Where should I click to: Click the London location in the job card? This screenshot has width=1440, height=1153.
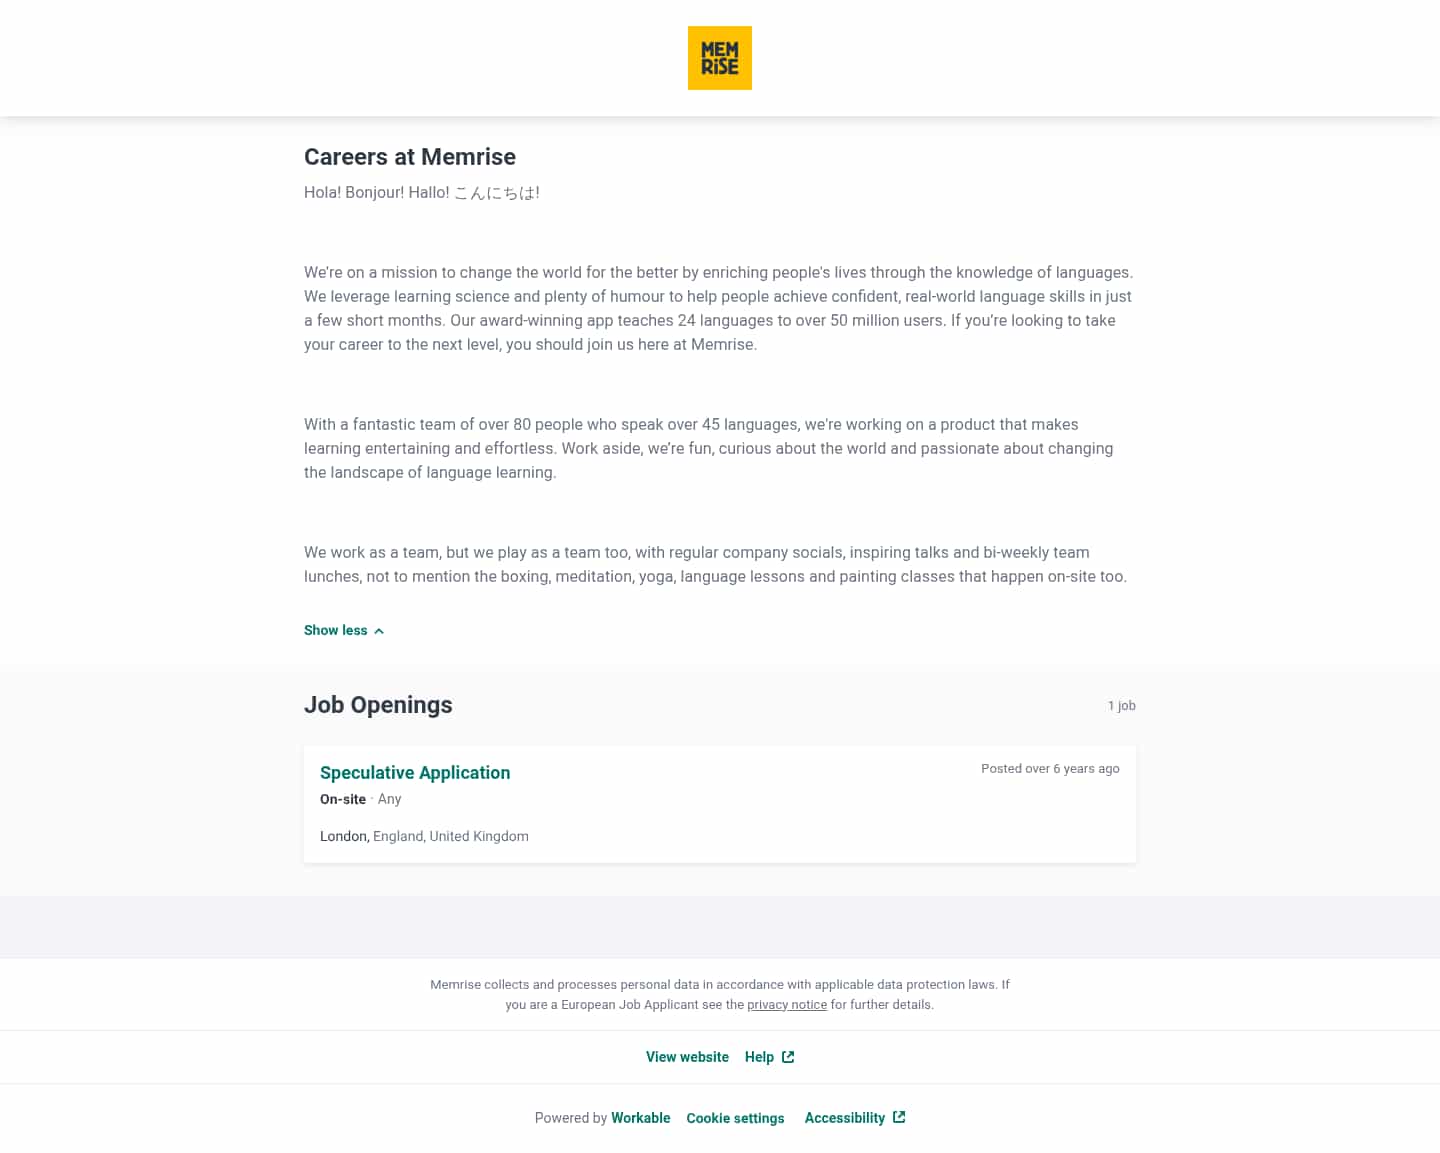pyautogui.click(x=344, y=836)
